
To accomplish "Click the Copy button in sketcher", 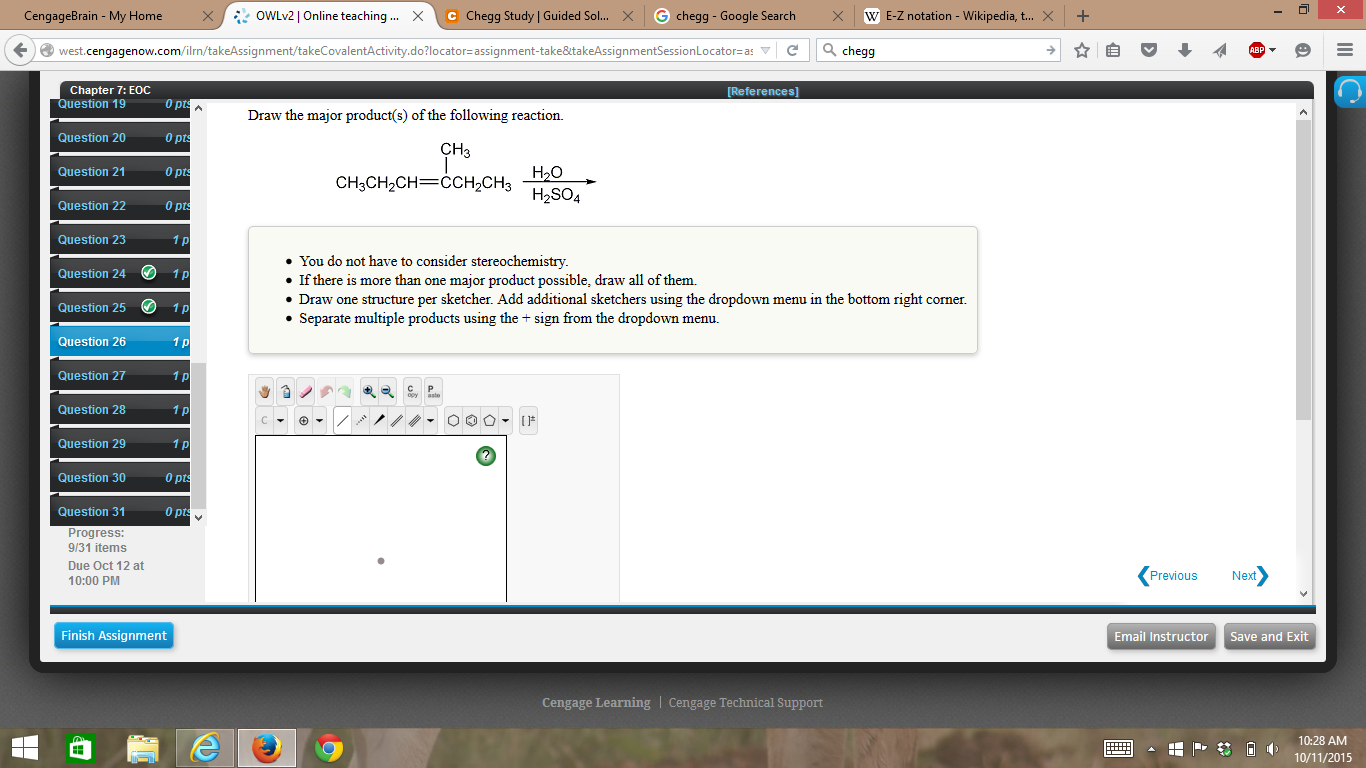I will pos(412,392).
